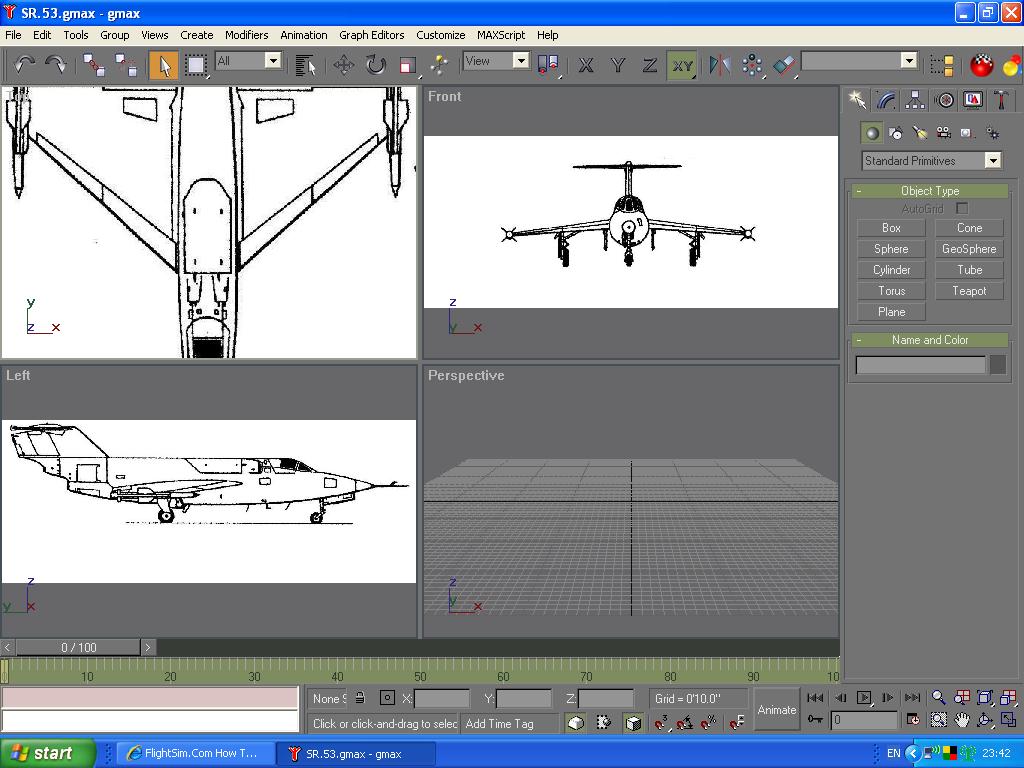This screenshot has width=1024, height=768.
Task: Click the Zoom magnifier viewport tool
Action: click(938, 698)
